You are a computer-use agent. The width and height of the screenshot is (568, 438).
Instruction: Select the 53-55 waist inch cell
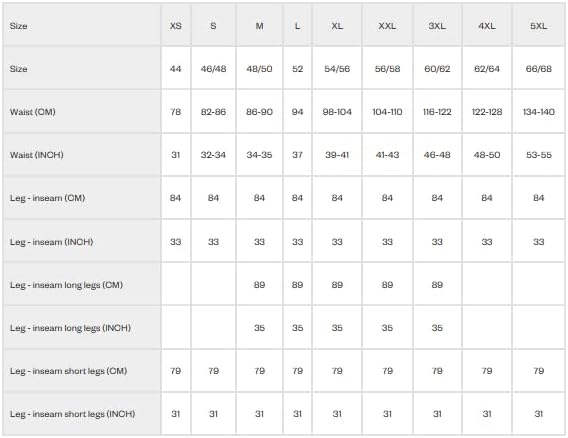point(539,155)
